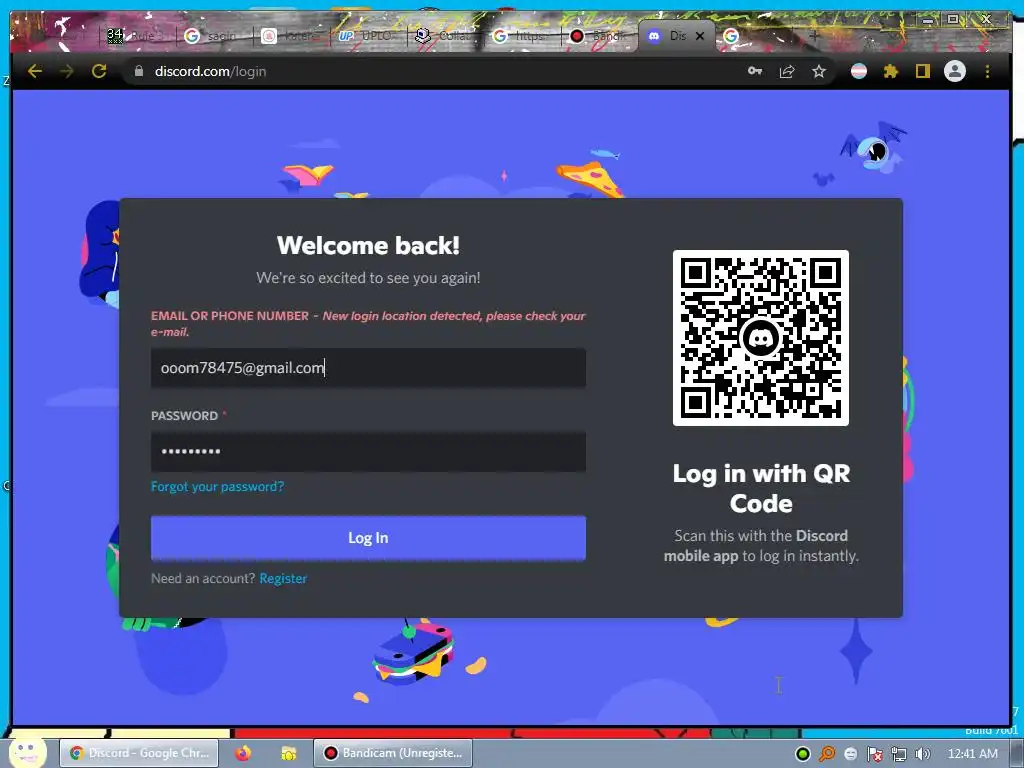The height and width of the screenshot is (768, 1024).
Task: Click the padlock site info icon
Action: coord(138,71)
